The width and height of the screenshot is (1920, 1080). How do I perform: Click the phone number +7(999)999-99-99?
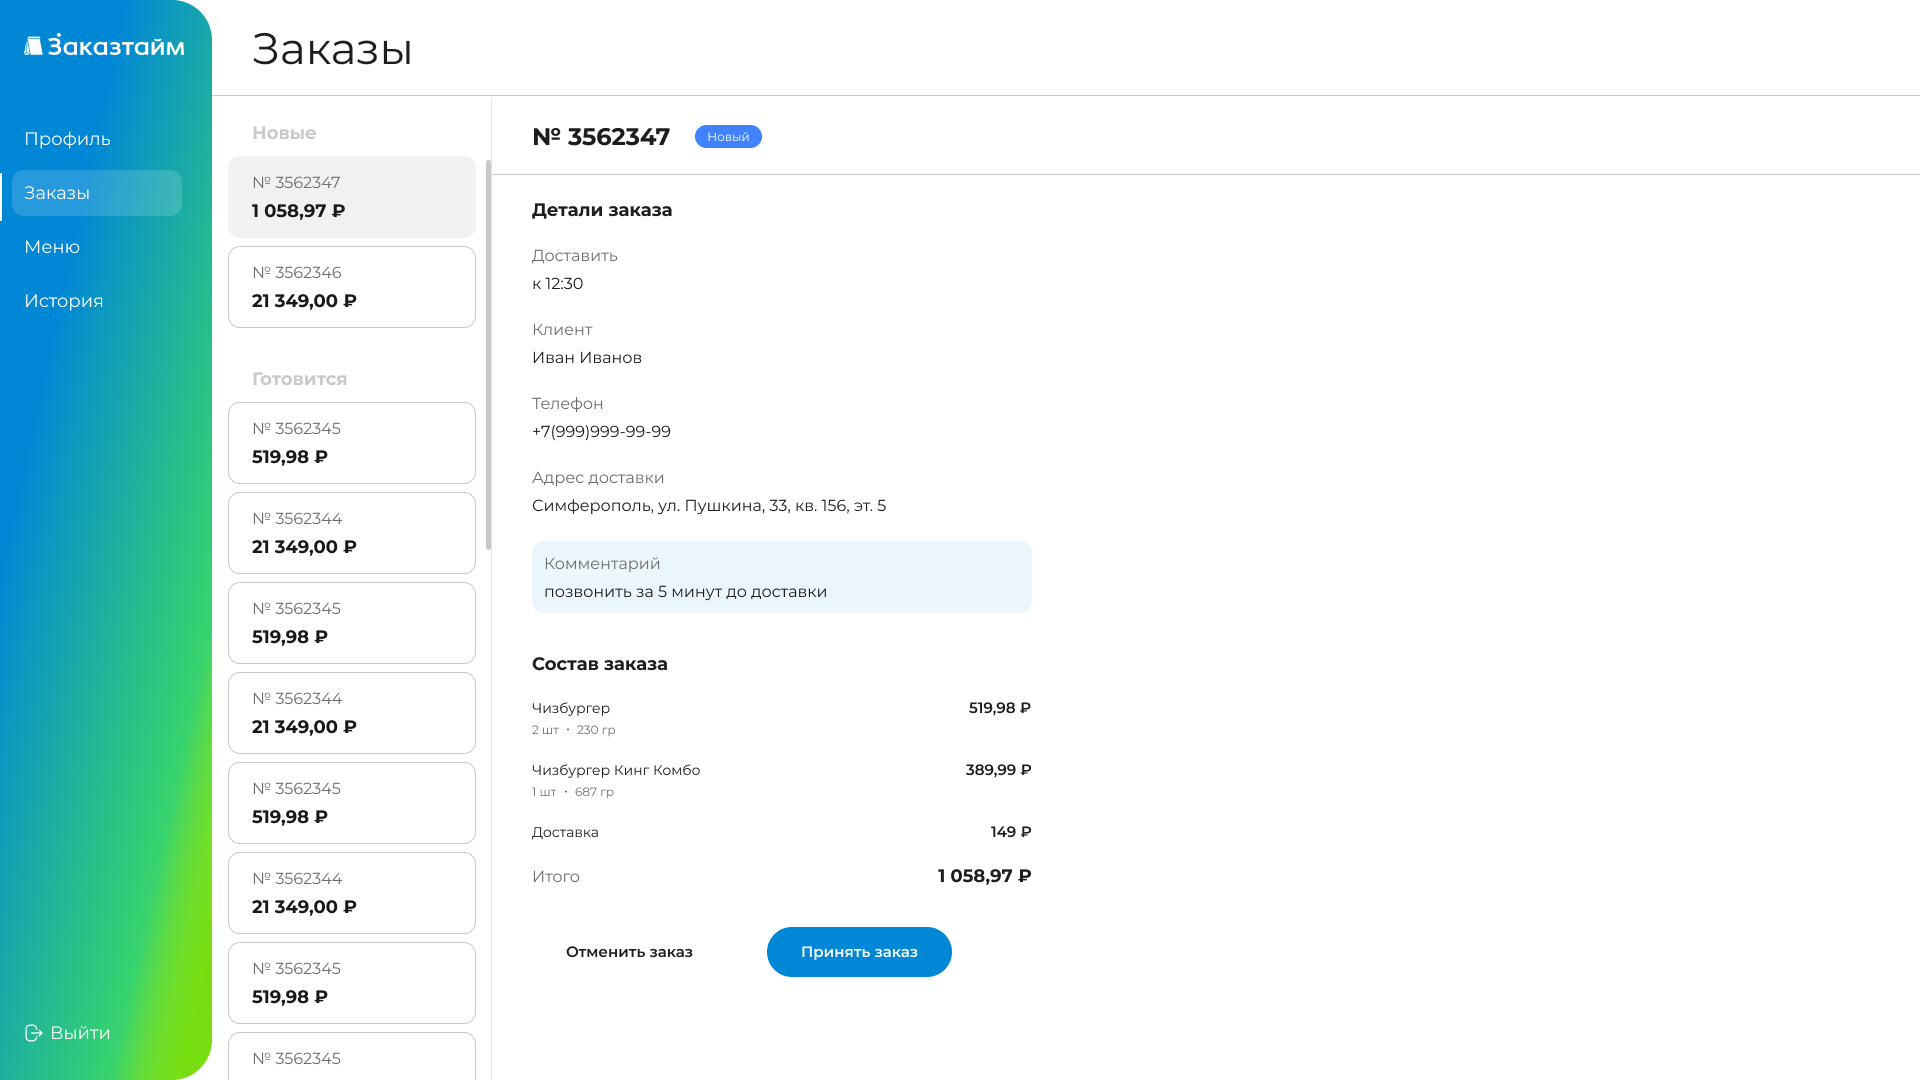tap(601, 432)
